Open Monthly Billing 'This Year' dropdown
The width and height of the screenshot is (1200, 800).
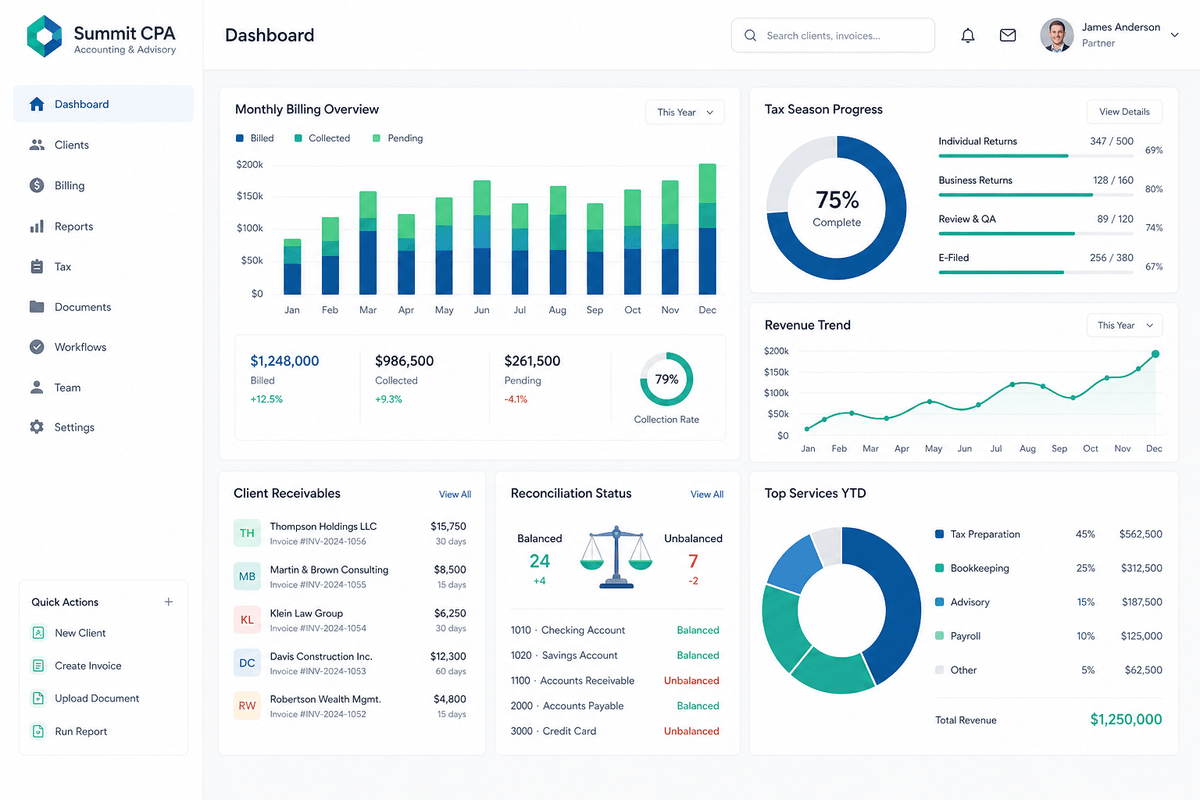(x=685, y=112)
